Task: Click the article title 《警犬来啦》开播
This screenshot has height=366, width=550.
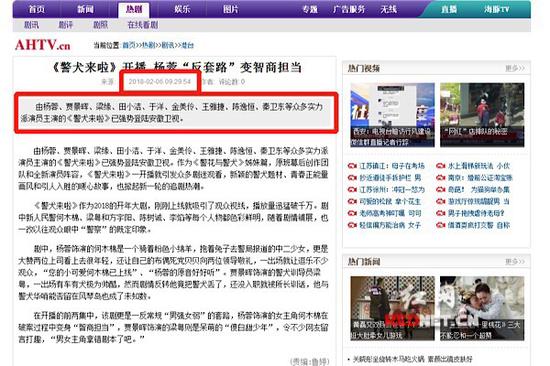Action: click(x=177, y=67)
